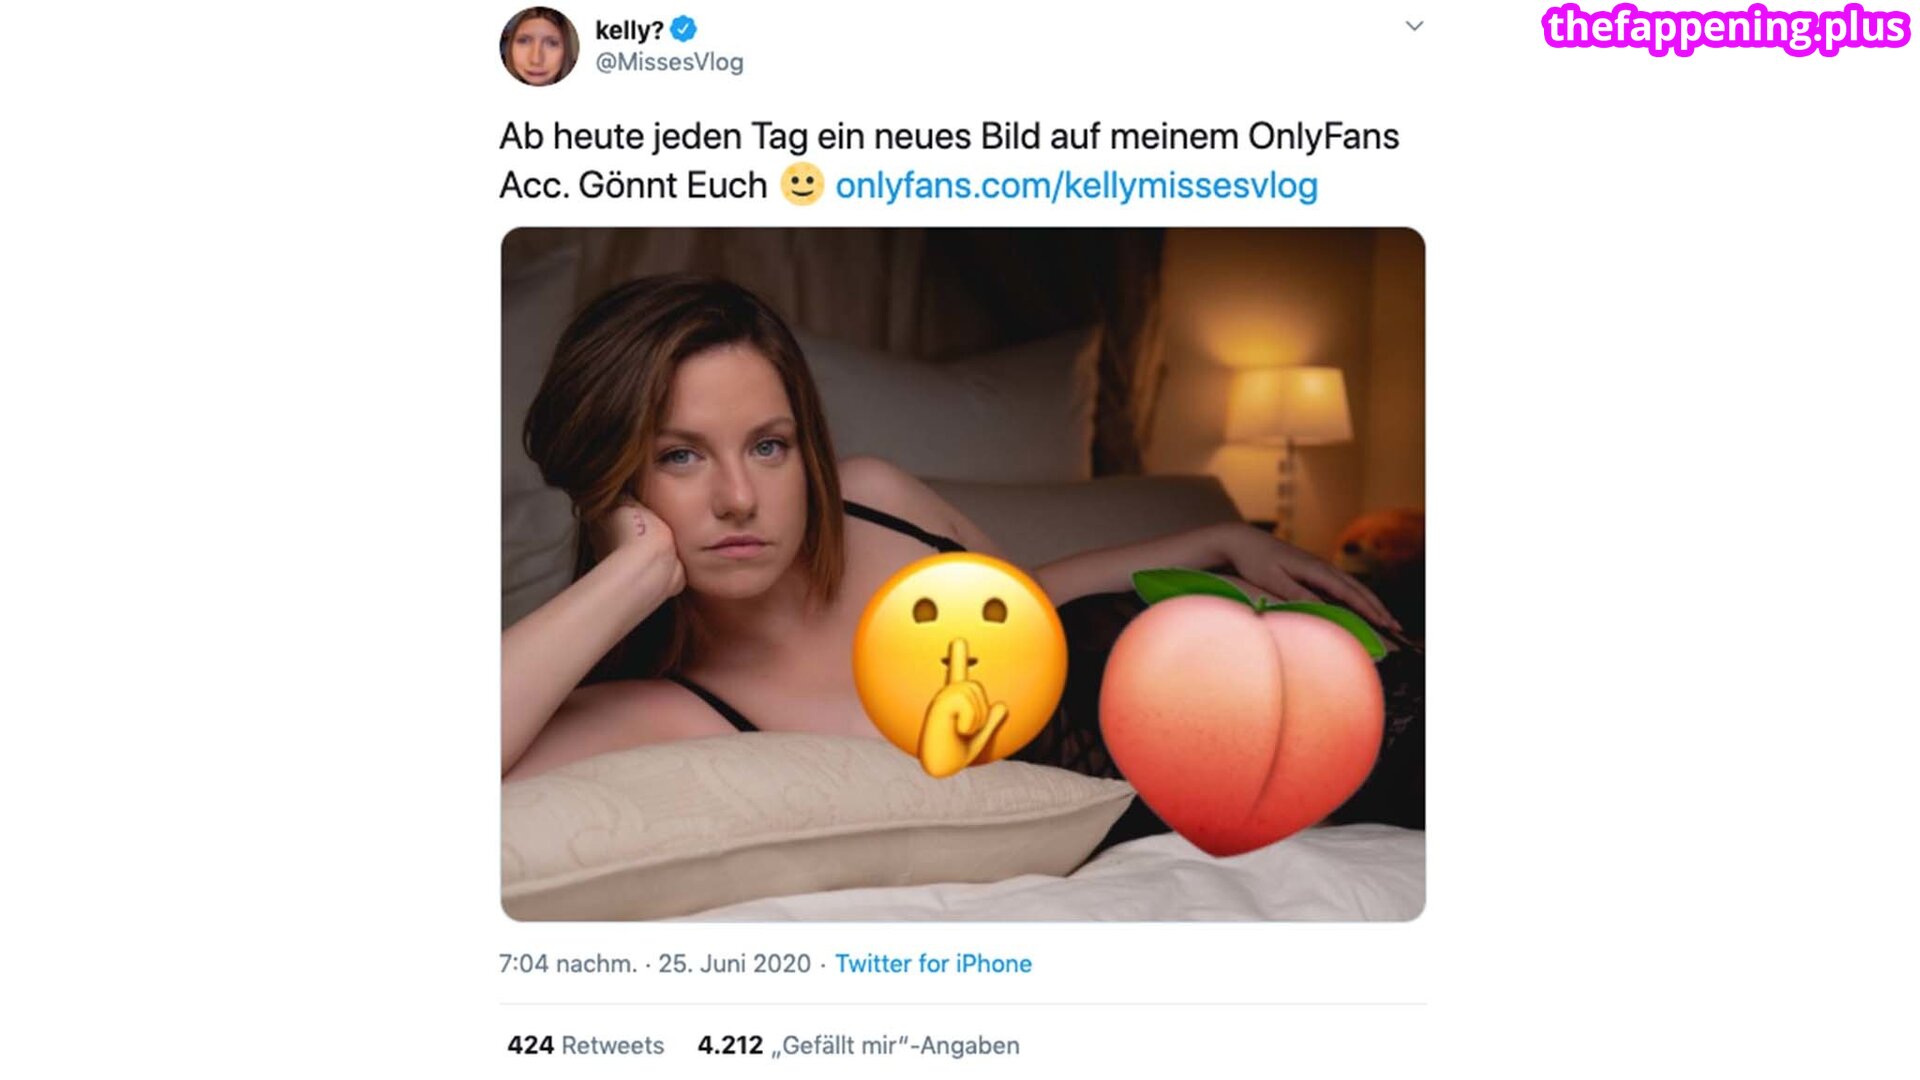Open the "Gefällt mir"-Angaben likes list
Viewport: 1920px width, 1080px height.
click(900, 1045)
